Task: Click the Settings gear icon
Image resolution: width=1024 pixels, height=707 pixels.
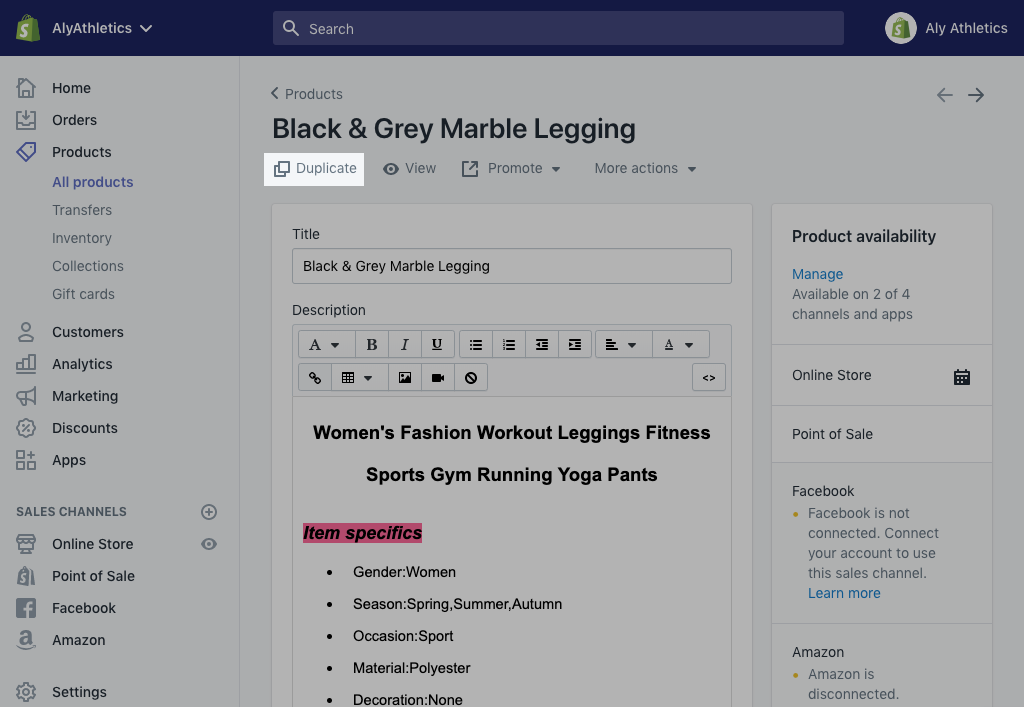Action: (x=26, y=692)
